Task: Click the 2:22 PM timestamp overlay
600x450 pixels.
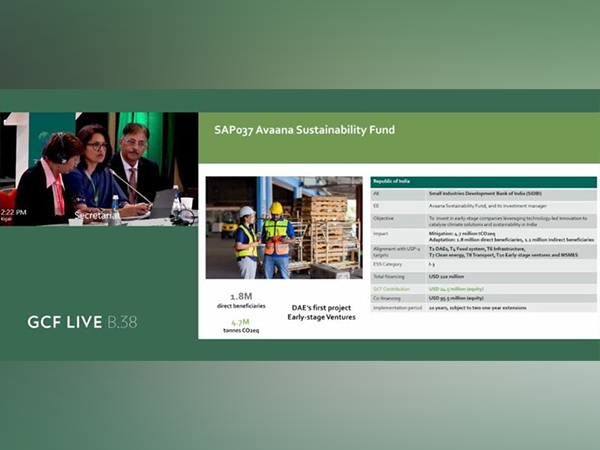Action: [x=14, y=213]
